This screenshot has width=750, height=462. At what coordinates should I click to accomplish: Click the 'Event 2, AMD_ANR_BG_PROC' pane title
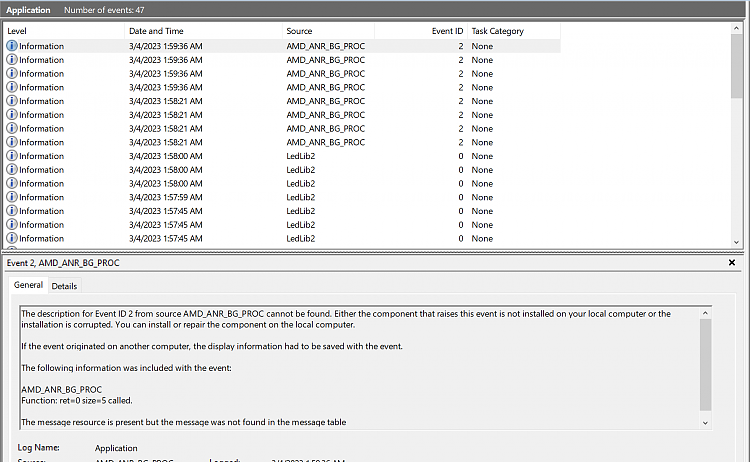(x=63, y=263)
